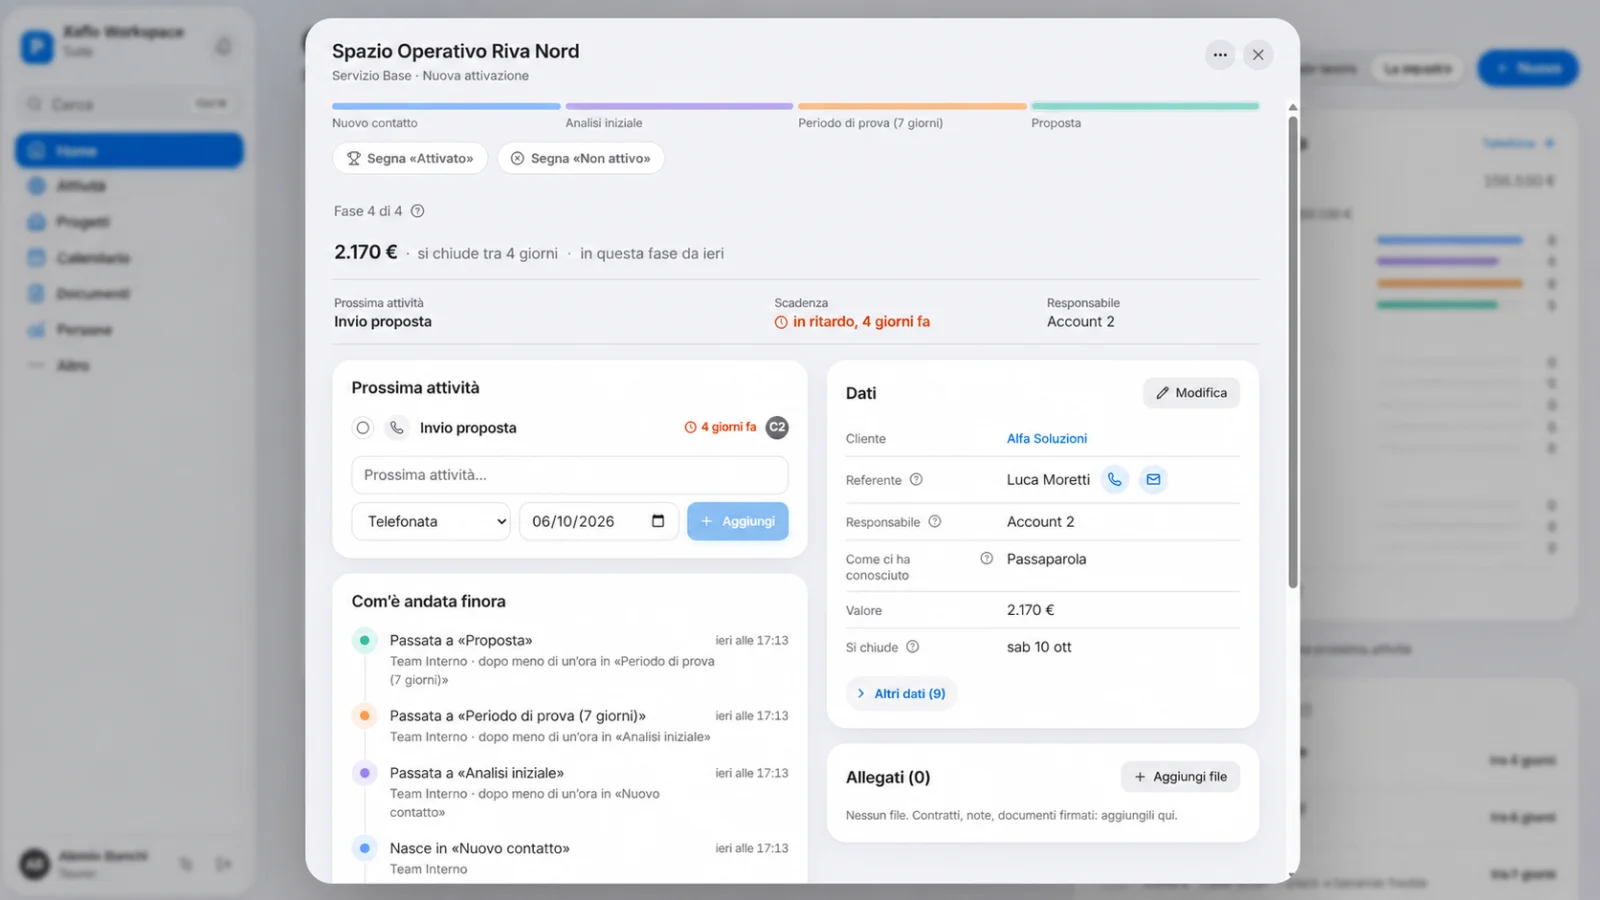Expand Altri dati (9)
1600x900 pixels.
[x=901, y=694]
